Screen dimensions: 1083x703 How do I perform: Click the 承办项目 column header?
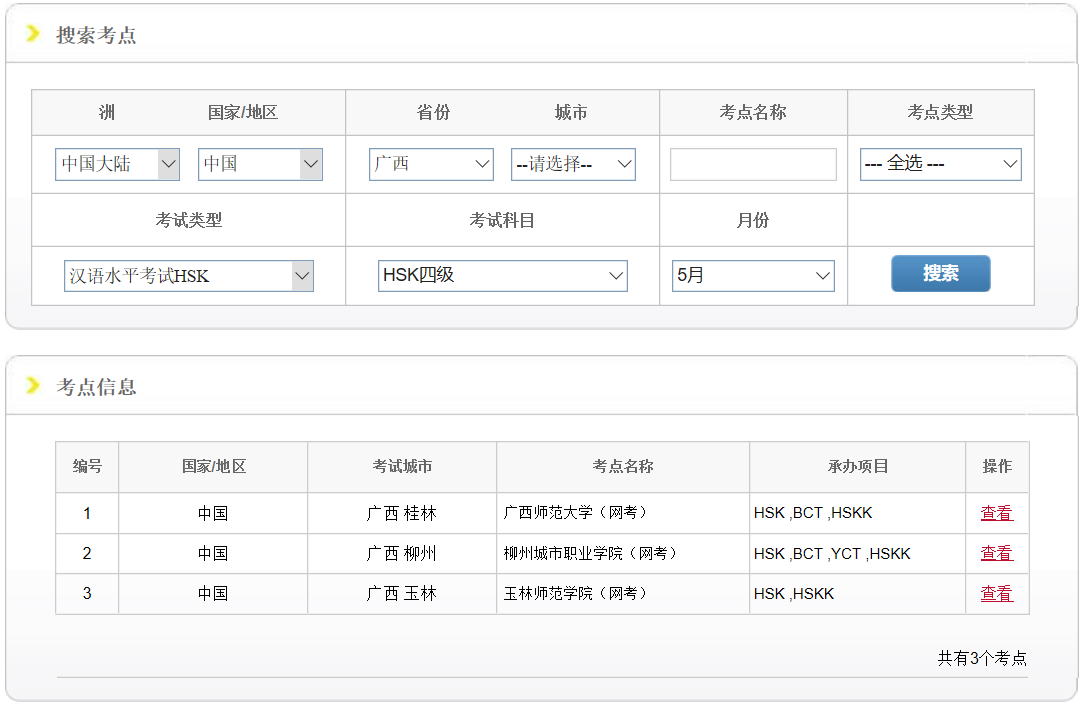pyautogui.click(x=857, y=467)
